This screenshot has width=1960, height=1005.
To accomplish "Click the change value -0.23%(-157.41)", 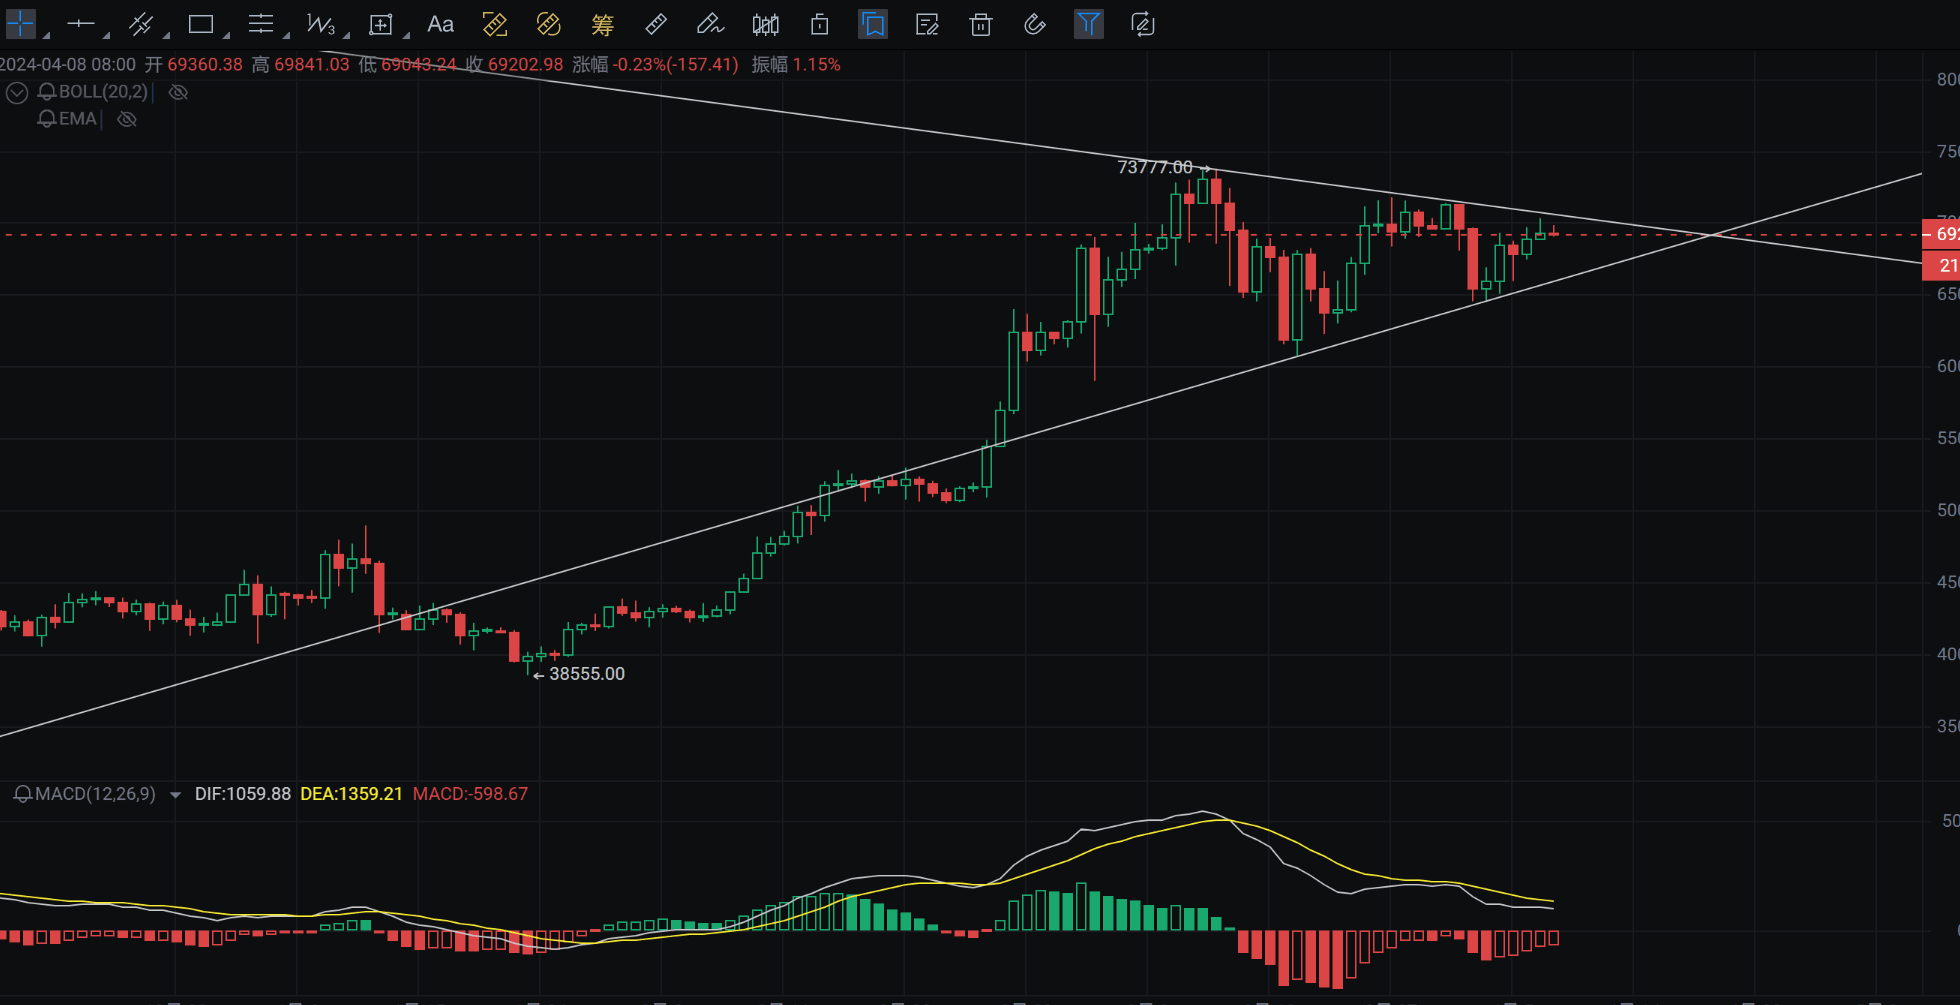I will [x=676, y=65].
